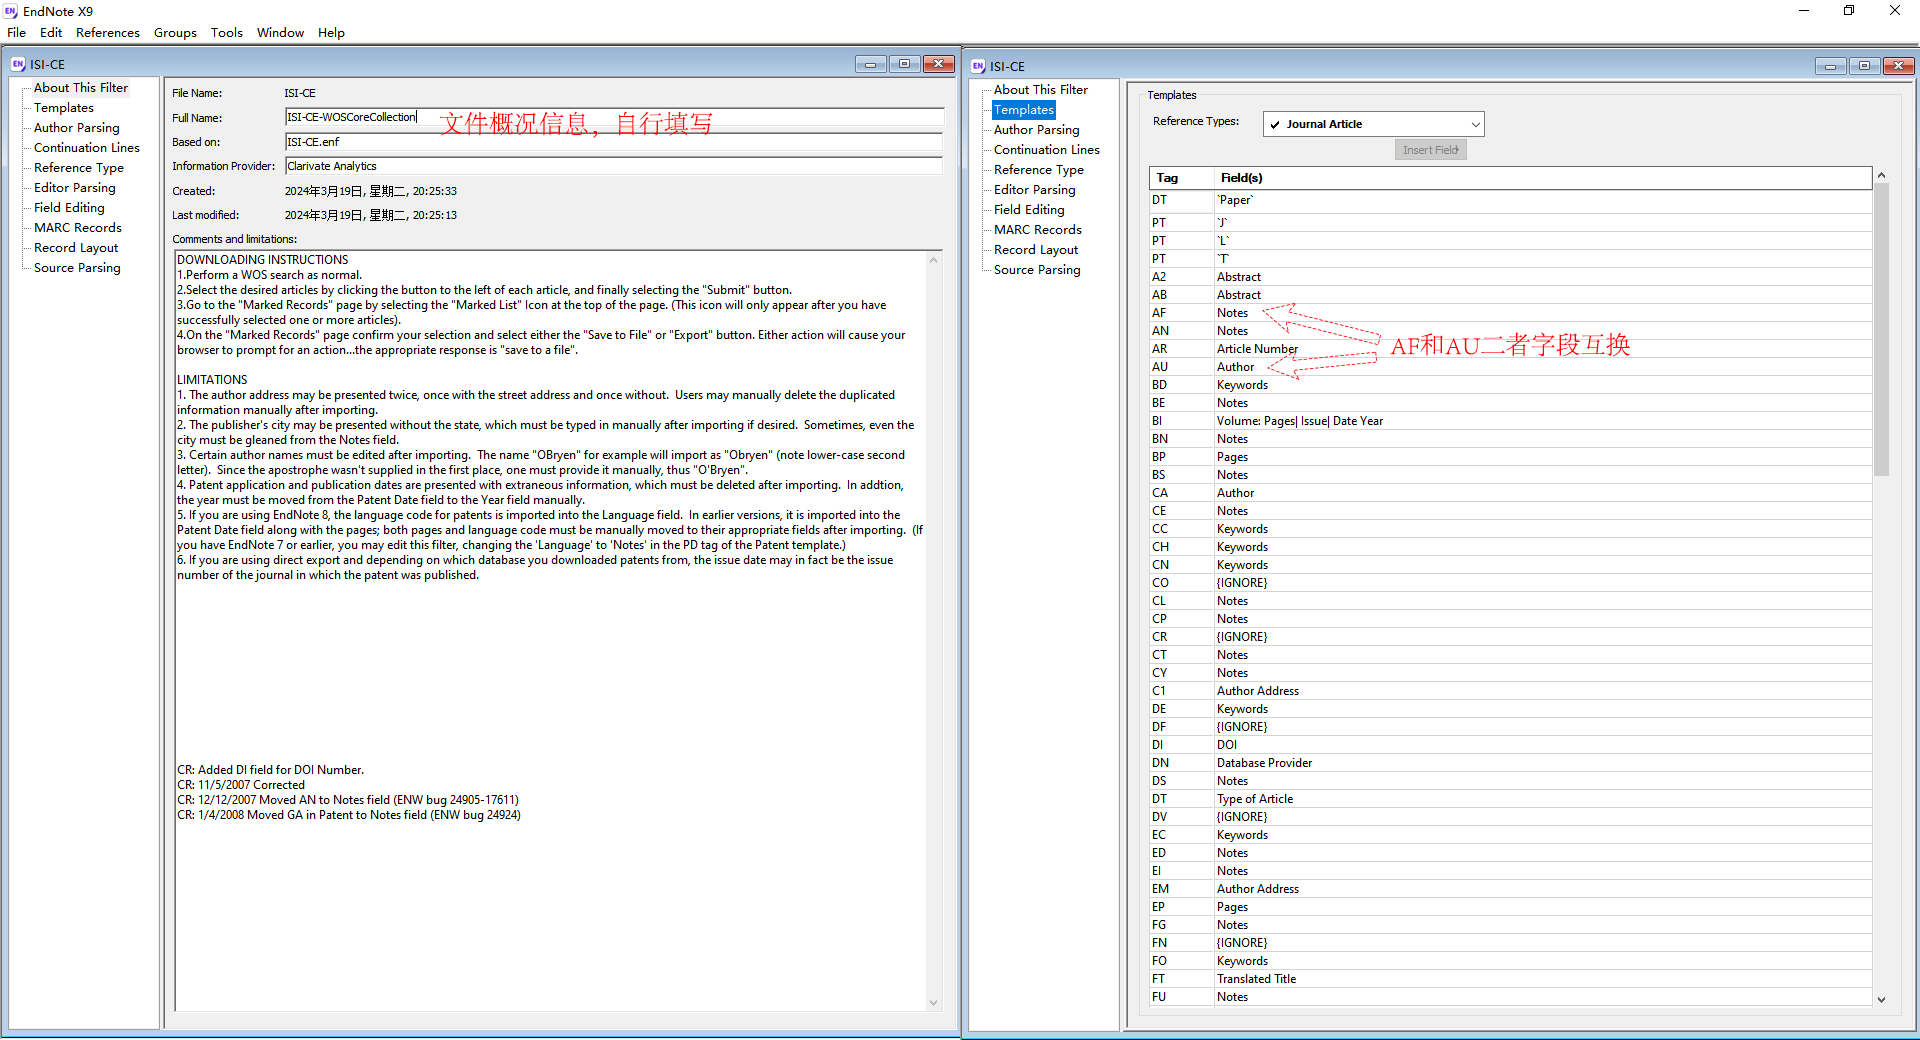Open the References menu
The width and height of the screenshot is (1920, 1040).
coord(108,32)
